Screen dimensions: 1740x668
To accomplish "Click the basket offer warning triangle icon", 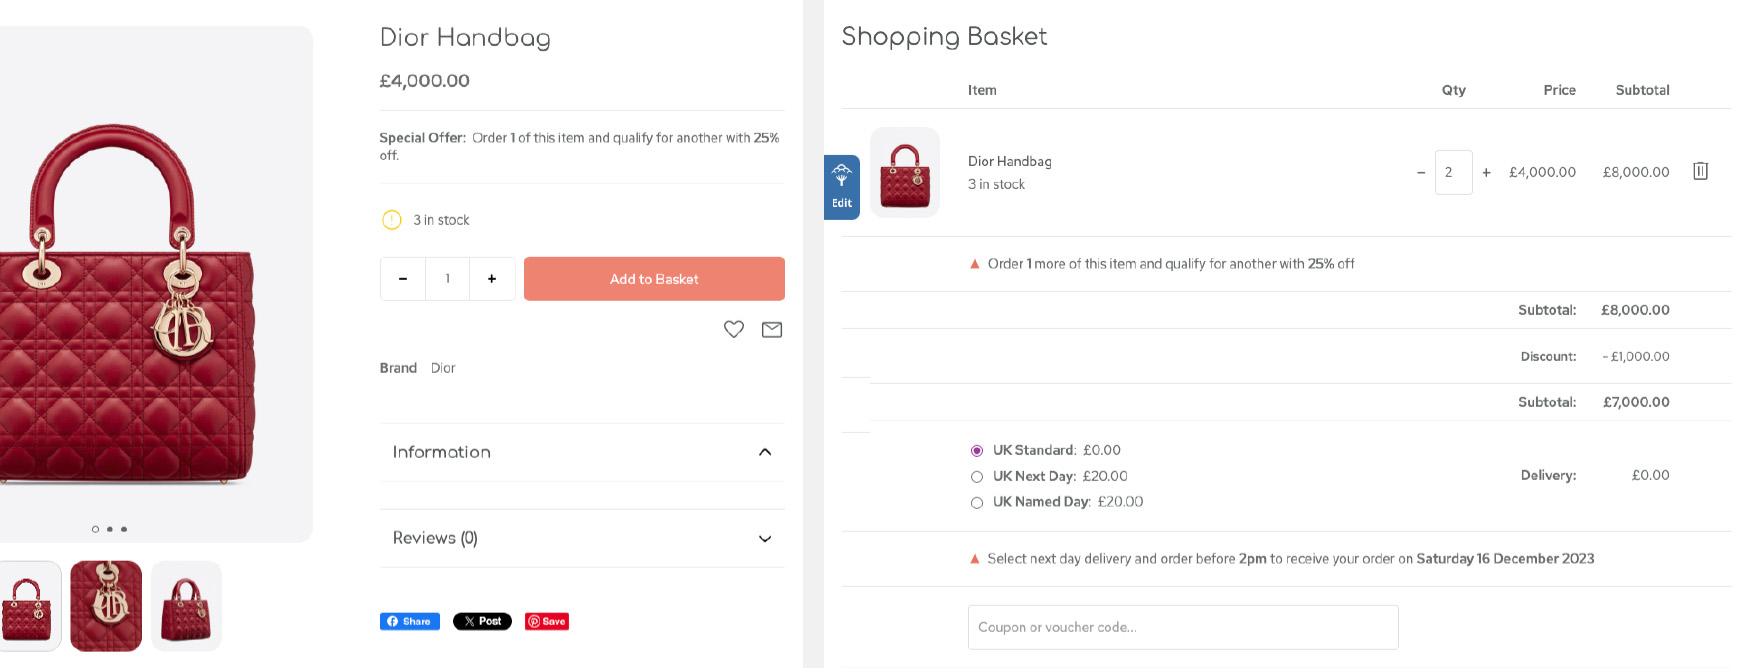I will (975, 264).
